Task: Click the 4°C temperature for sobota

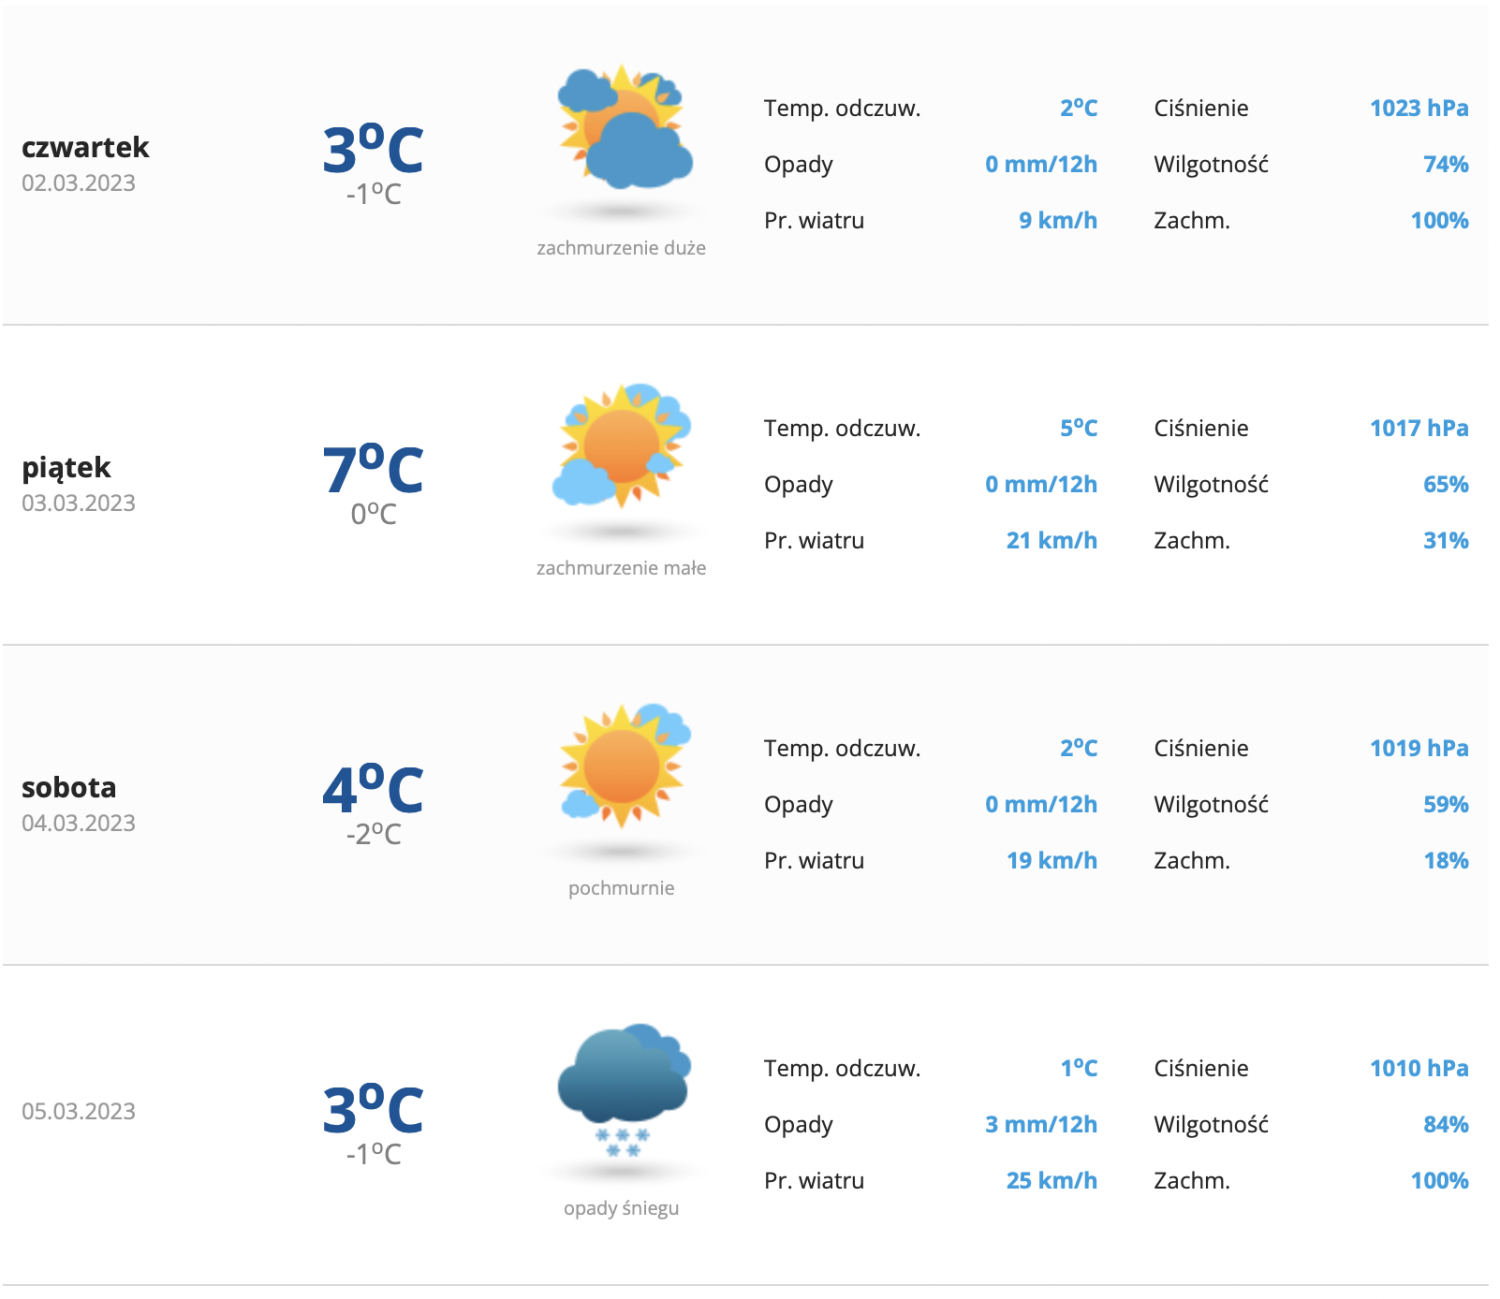Action: click(x=373, y=789)
